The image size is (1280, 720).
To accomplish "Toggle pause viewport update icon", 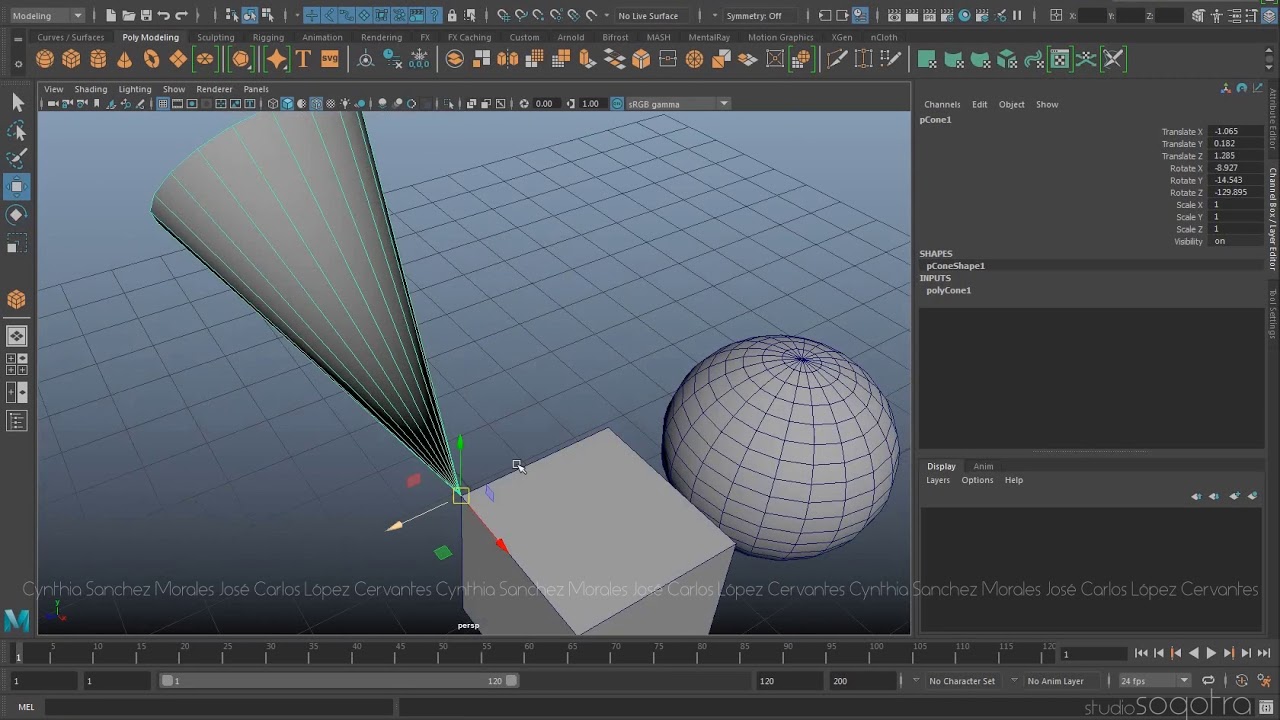I will tap(1017, 15).
